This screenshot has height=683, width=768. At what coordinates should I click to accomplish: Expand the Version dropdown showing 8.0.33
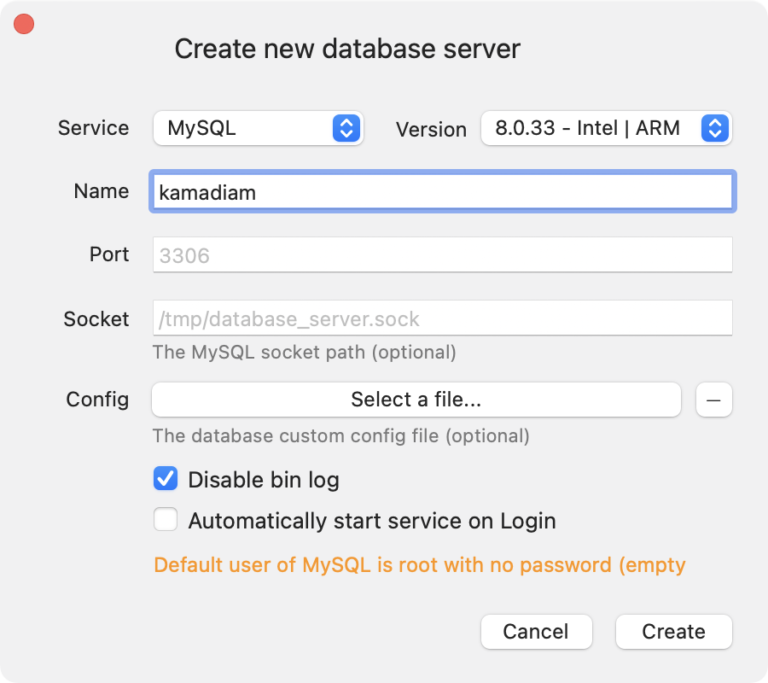[605, 128]
